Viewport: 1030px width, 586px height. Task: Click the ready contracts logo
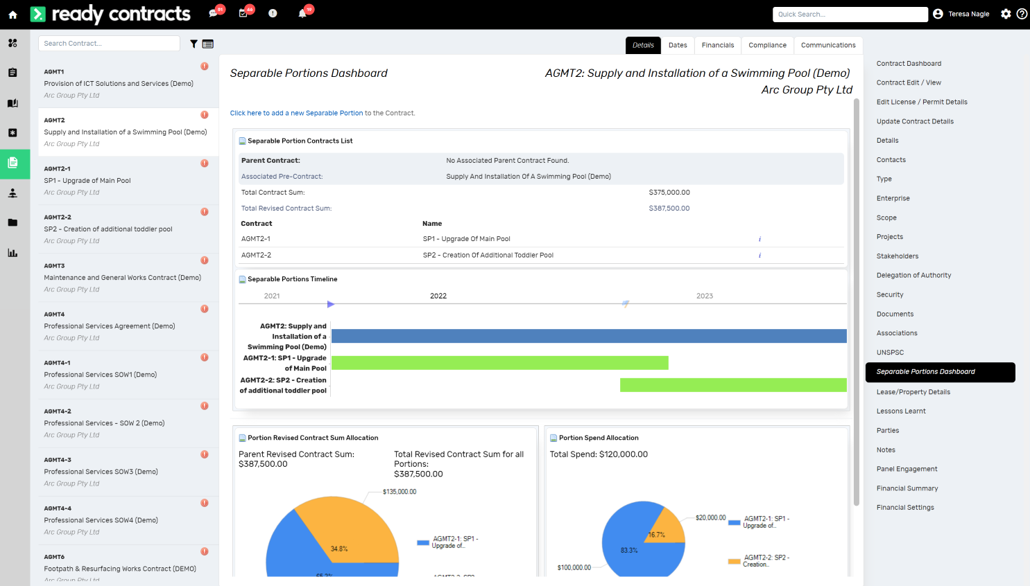pos(111,14)
